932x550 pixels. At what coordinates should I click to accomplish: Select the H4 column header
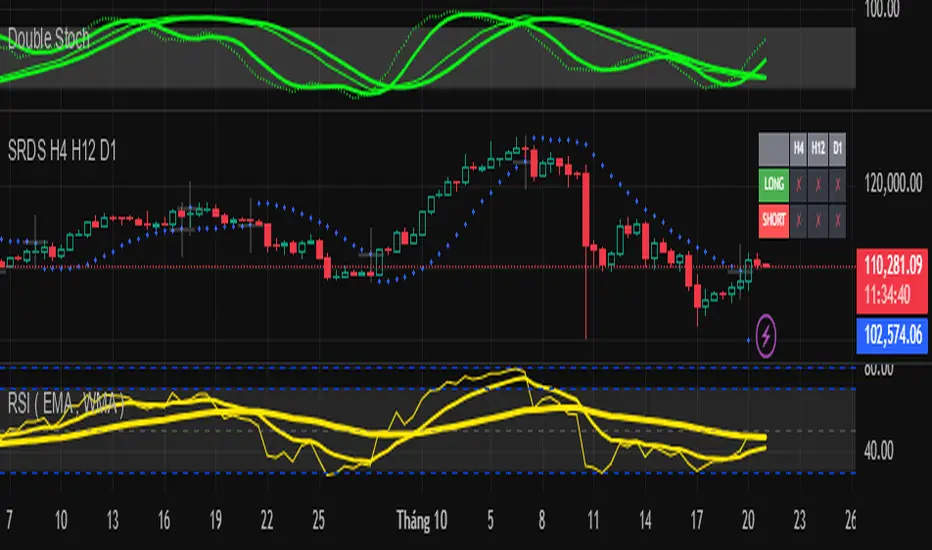coord(798,149)
